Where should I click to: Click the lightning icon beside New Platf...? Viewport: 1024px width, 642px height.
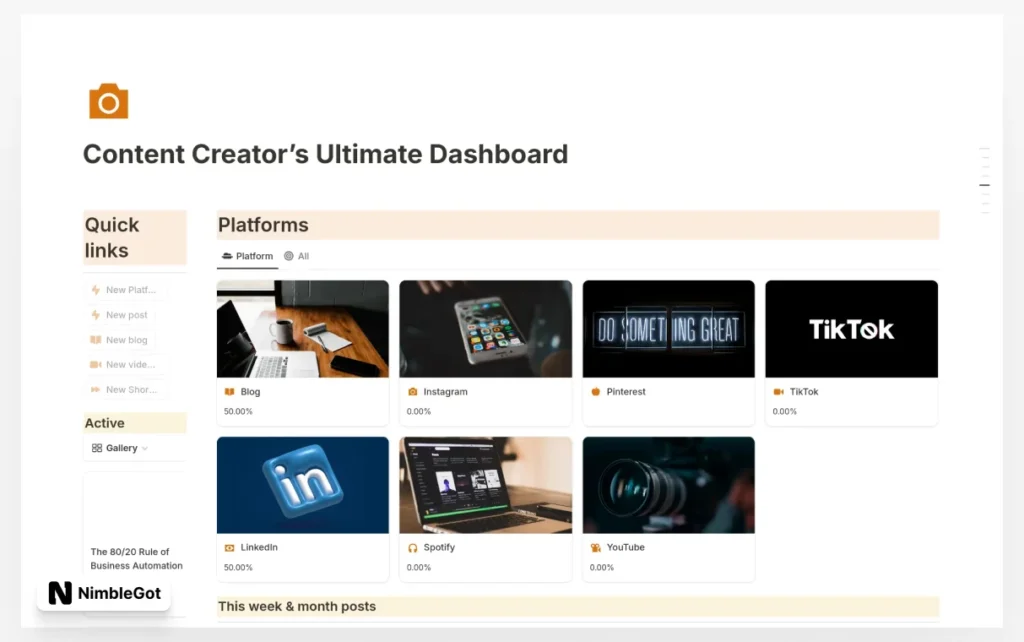[x=96, y=290]
